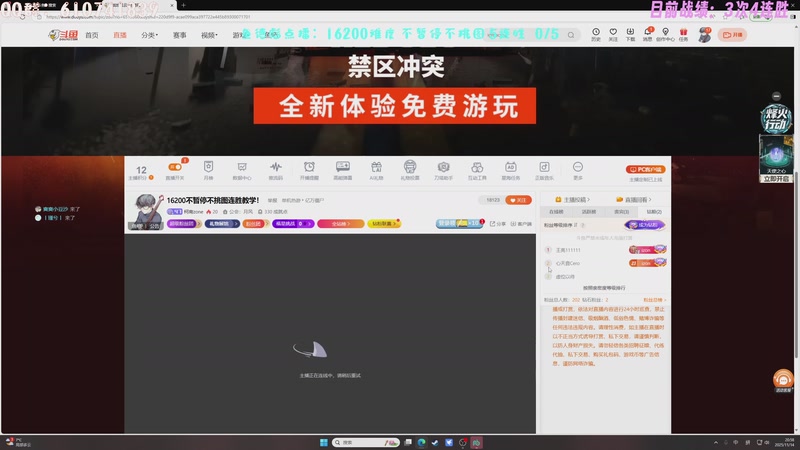
Task: Open the 创作中心 creator center icon
Action: tap(665, 34)
